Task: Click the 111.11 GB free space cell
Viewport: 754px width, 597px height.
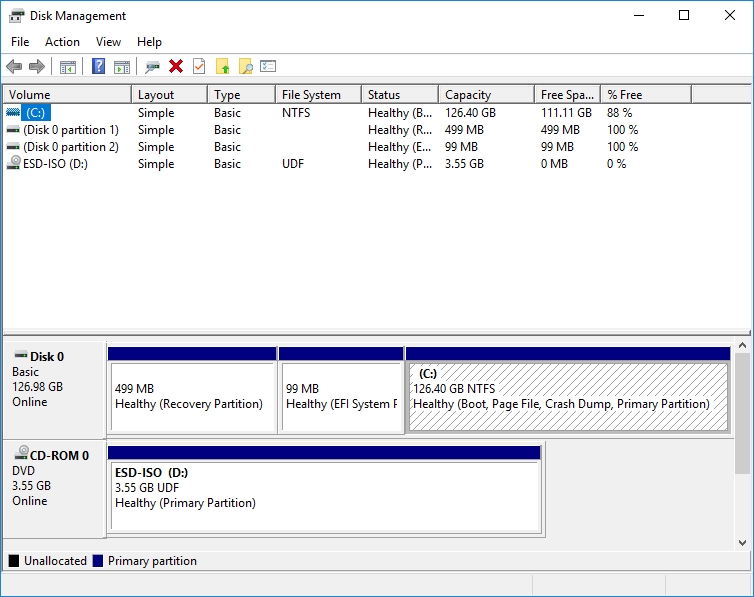Action: pyautogui.click(x=566, y=112)
